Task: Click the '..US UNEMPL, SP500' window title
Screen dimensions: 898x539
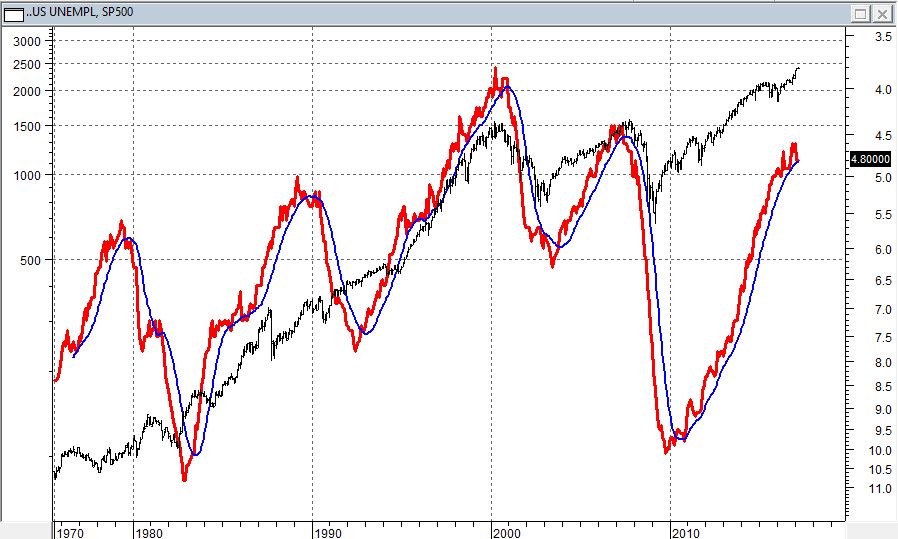Action: point(80,12)
